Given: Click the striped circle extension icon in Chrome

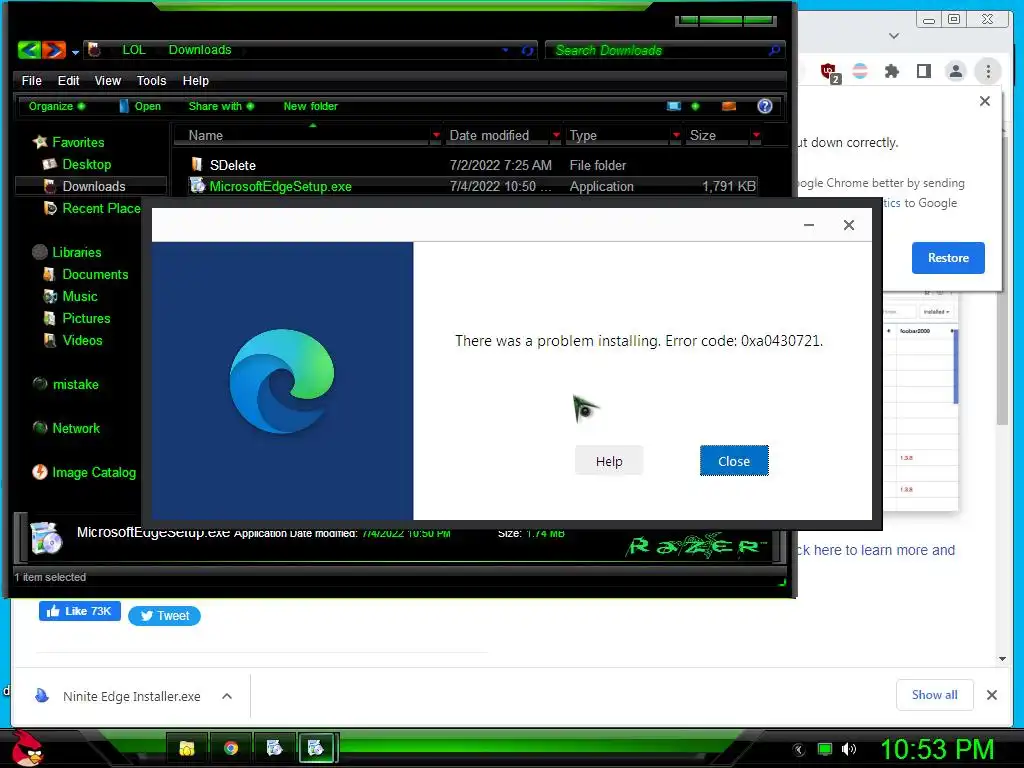Looking at the screenshot, I should (860, 71).
